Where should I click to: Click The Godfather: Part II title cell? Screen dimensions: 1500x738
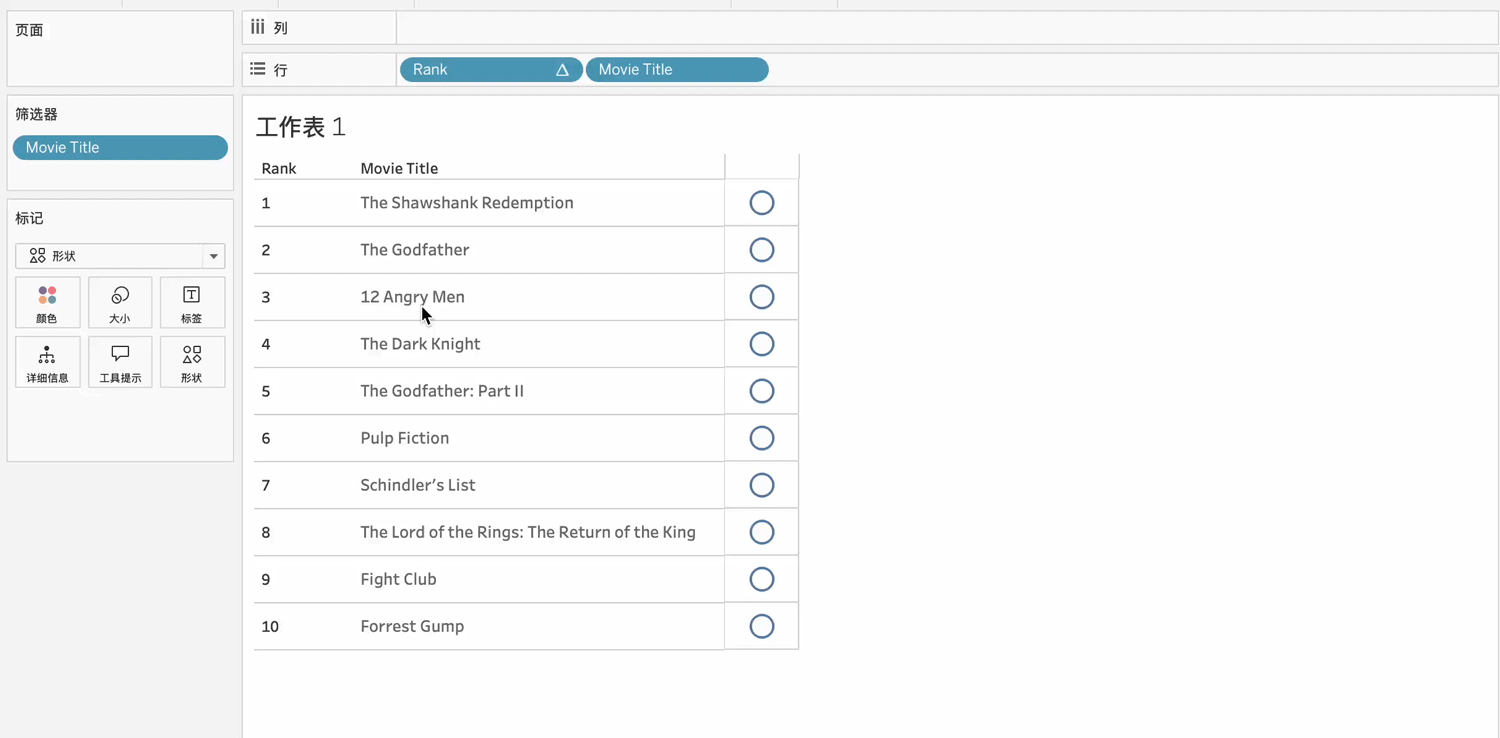point(442,391)
